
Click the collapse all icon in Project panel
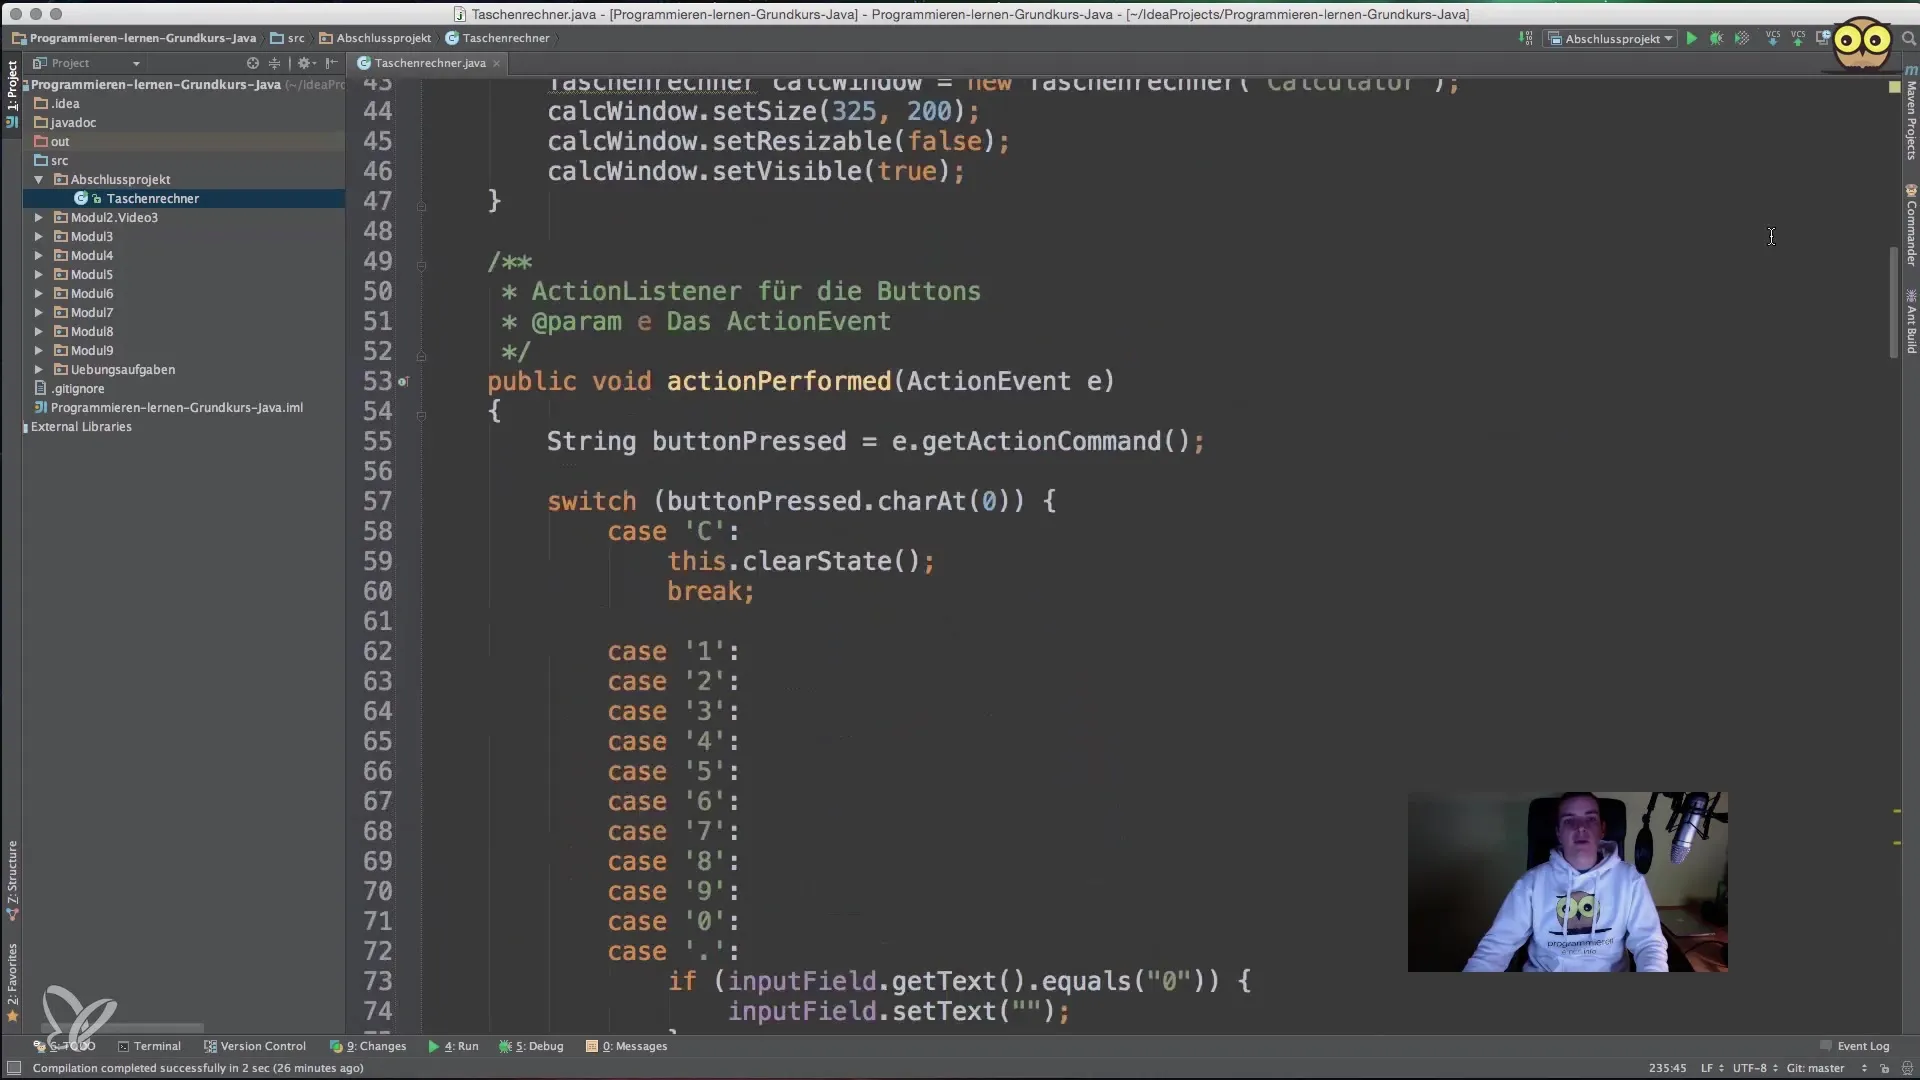274,63
